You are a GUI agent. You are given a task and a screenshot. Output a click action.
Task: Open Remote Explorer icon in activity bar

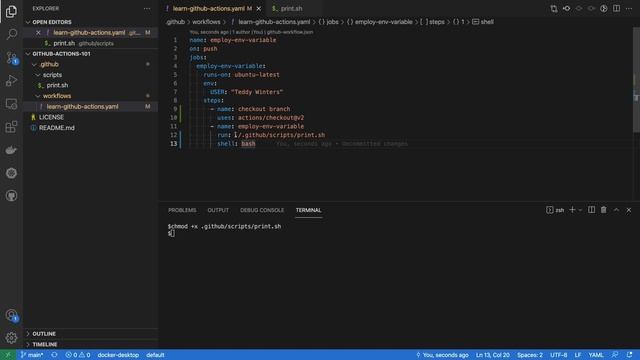click(11, 104)
